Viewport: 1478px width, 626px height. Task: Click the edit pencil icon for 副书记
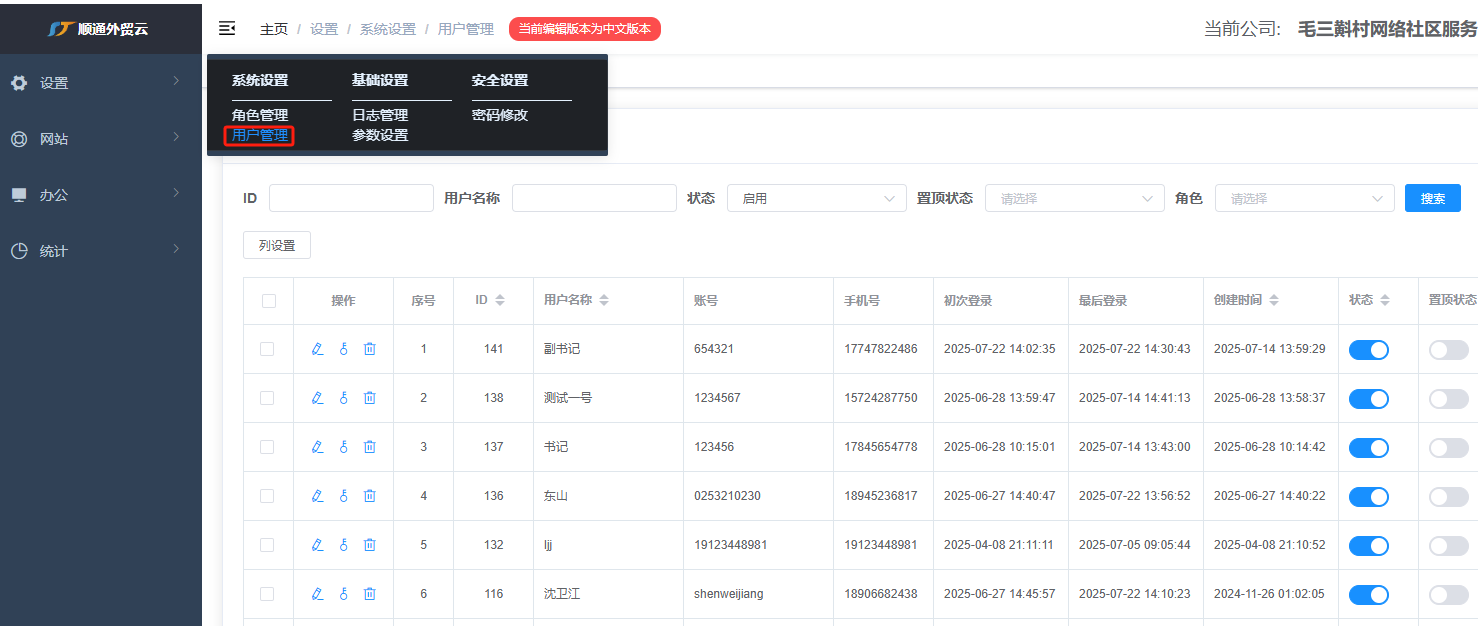pos(318,349)
